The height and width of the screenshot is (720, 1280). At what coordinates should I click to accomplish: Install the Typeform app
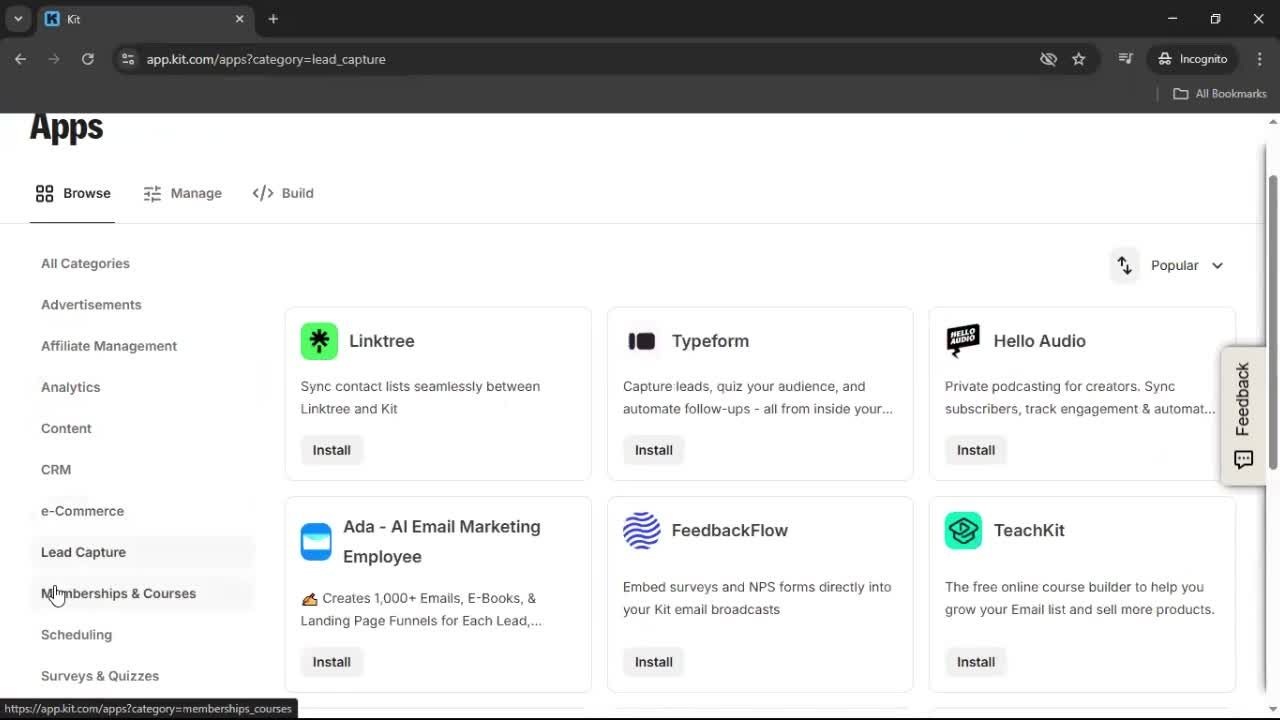coord(653,450)
